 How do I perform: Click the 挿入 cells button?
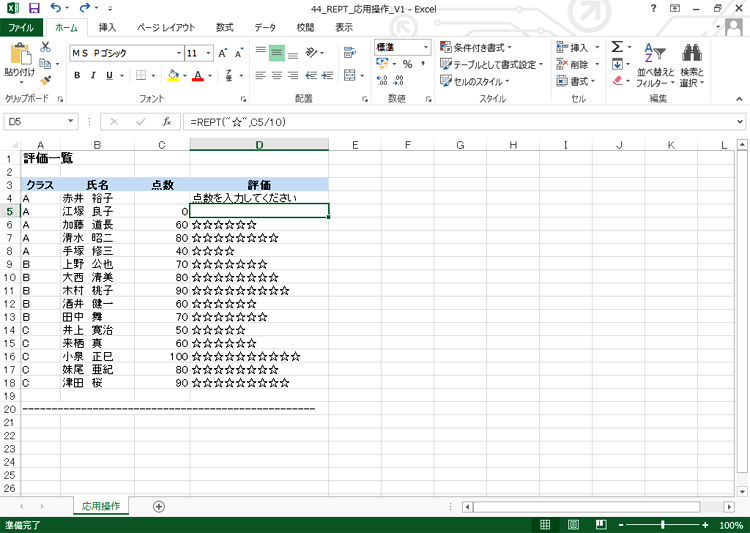pos(578,47)
